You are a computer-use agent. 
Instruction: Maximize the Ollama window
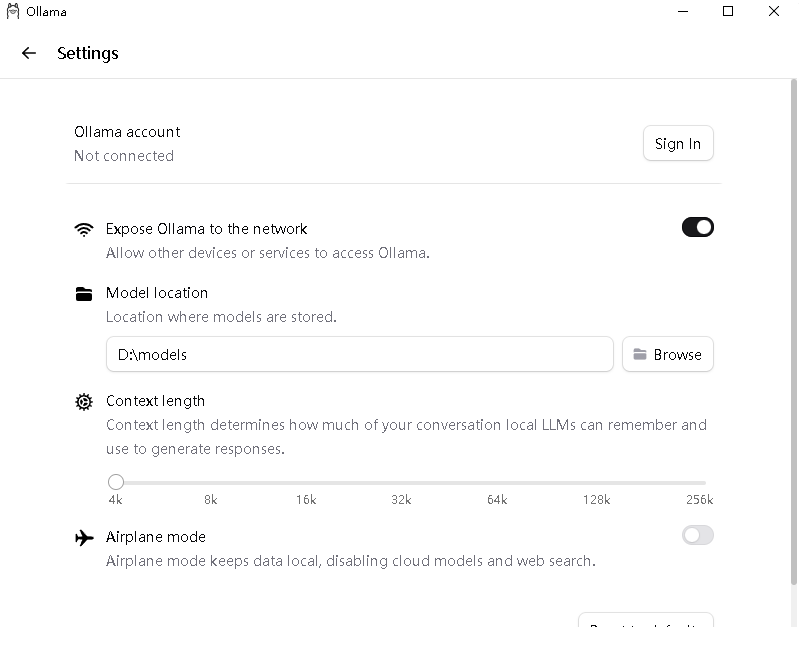click(728, 12)
